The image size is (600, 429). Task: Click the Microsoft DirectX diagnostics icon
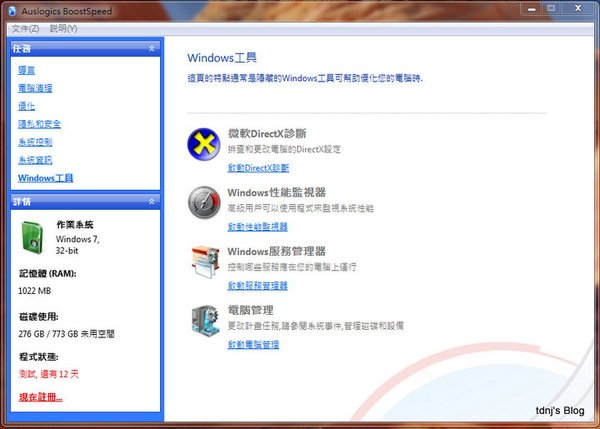click(x=204, y=144)
